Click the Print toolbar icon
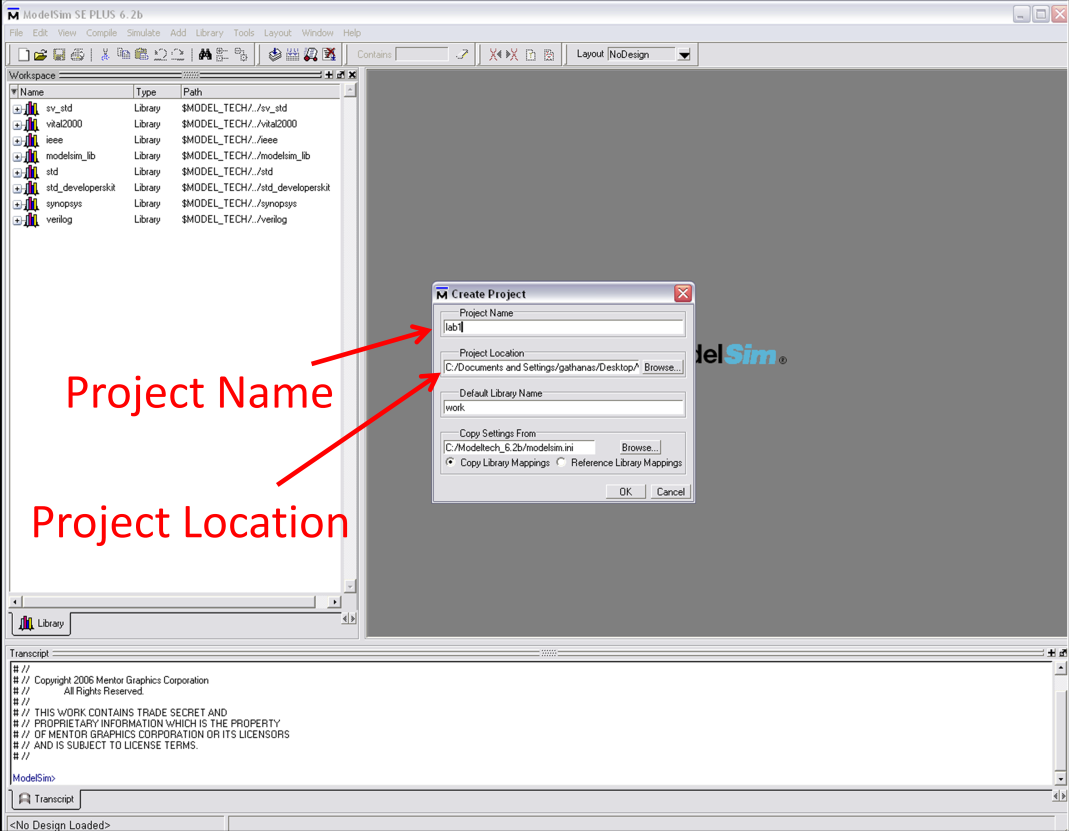 coord(78,55)
